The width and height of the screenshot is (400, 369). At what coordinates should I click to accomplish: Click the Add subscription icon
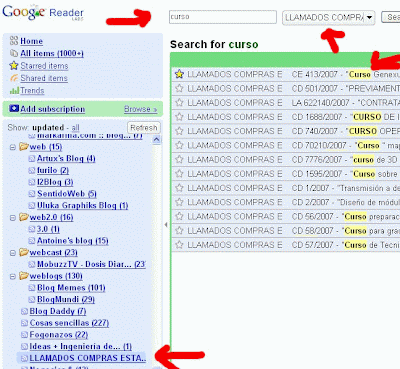point(14,108)
